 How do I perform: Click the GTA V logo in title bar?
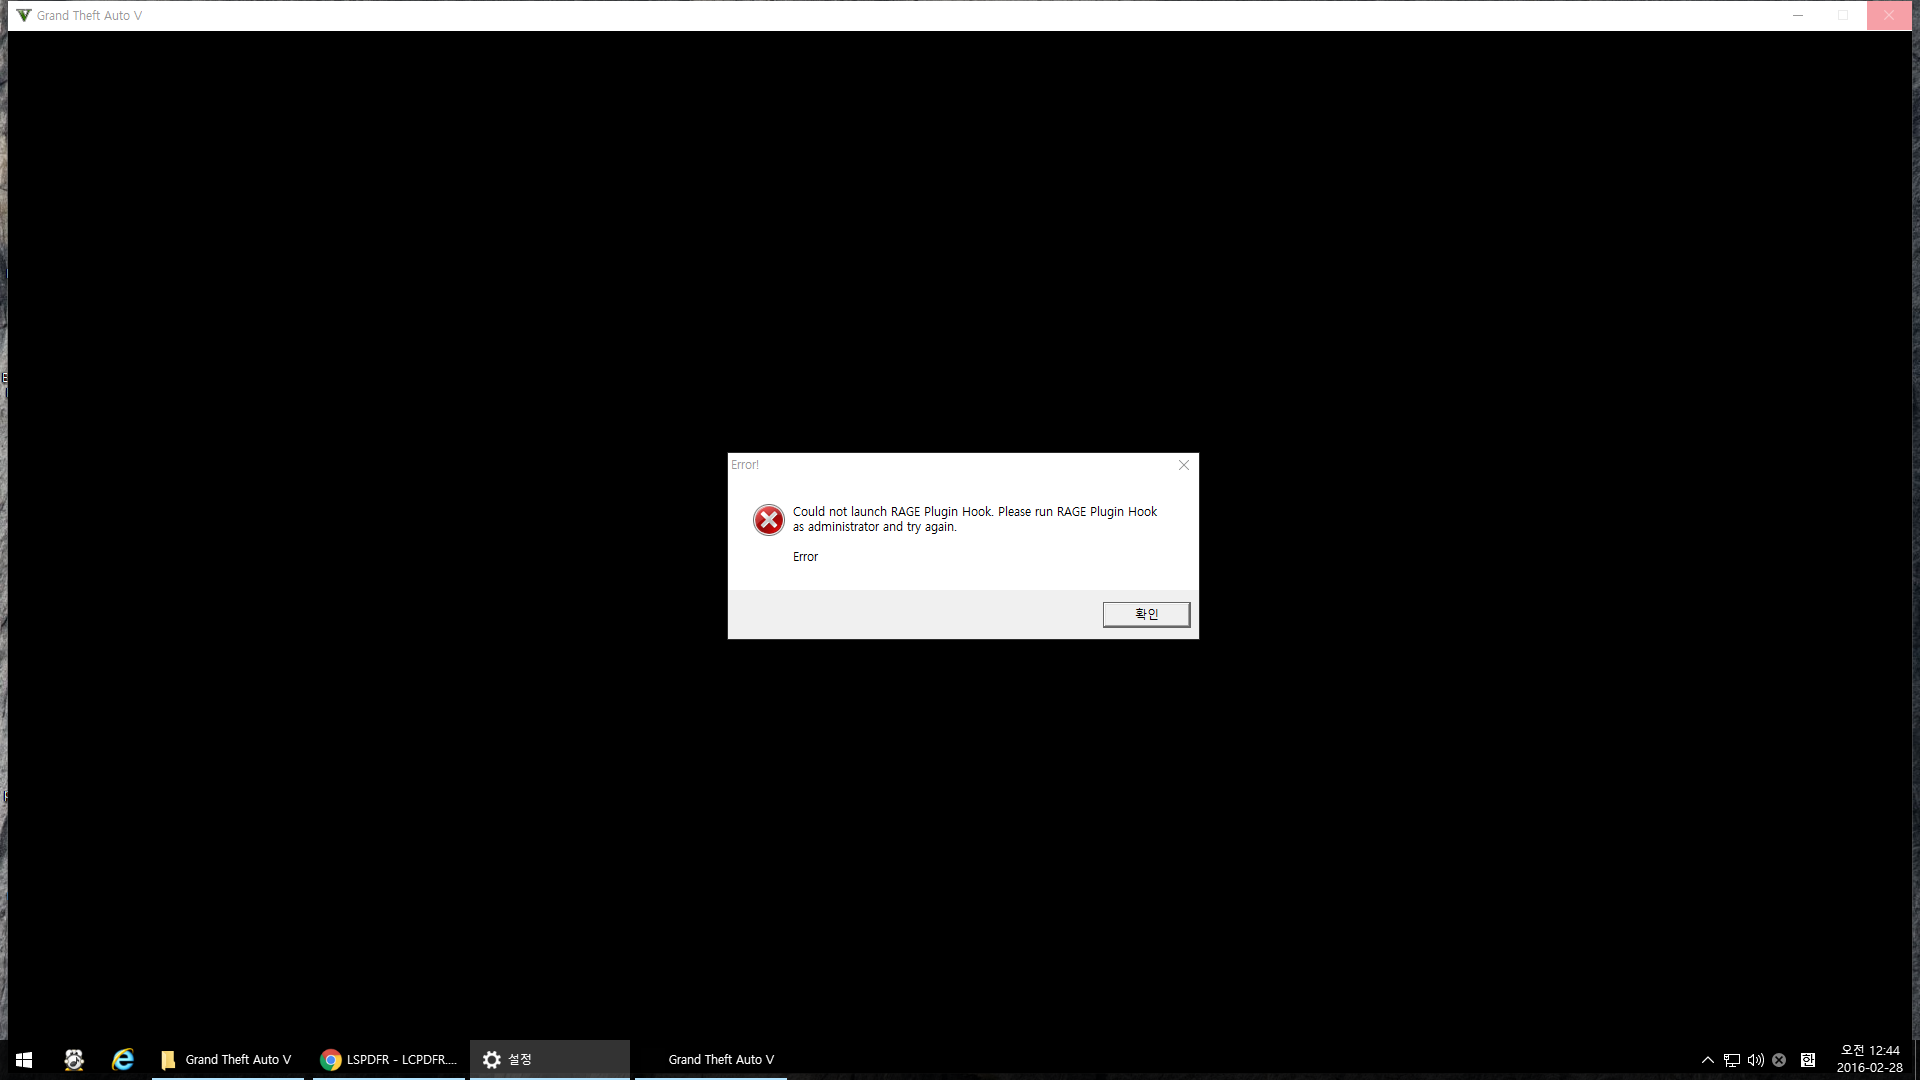click(24, 15)
